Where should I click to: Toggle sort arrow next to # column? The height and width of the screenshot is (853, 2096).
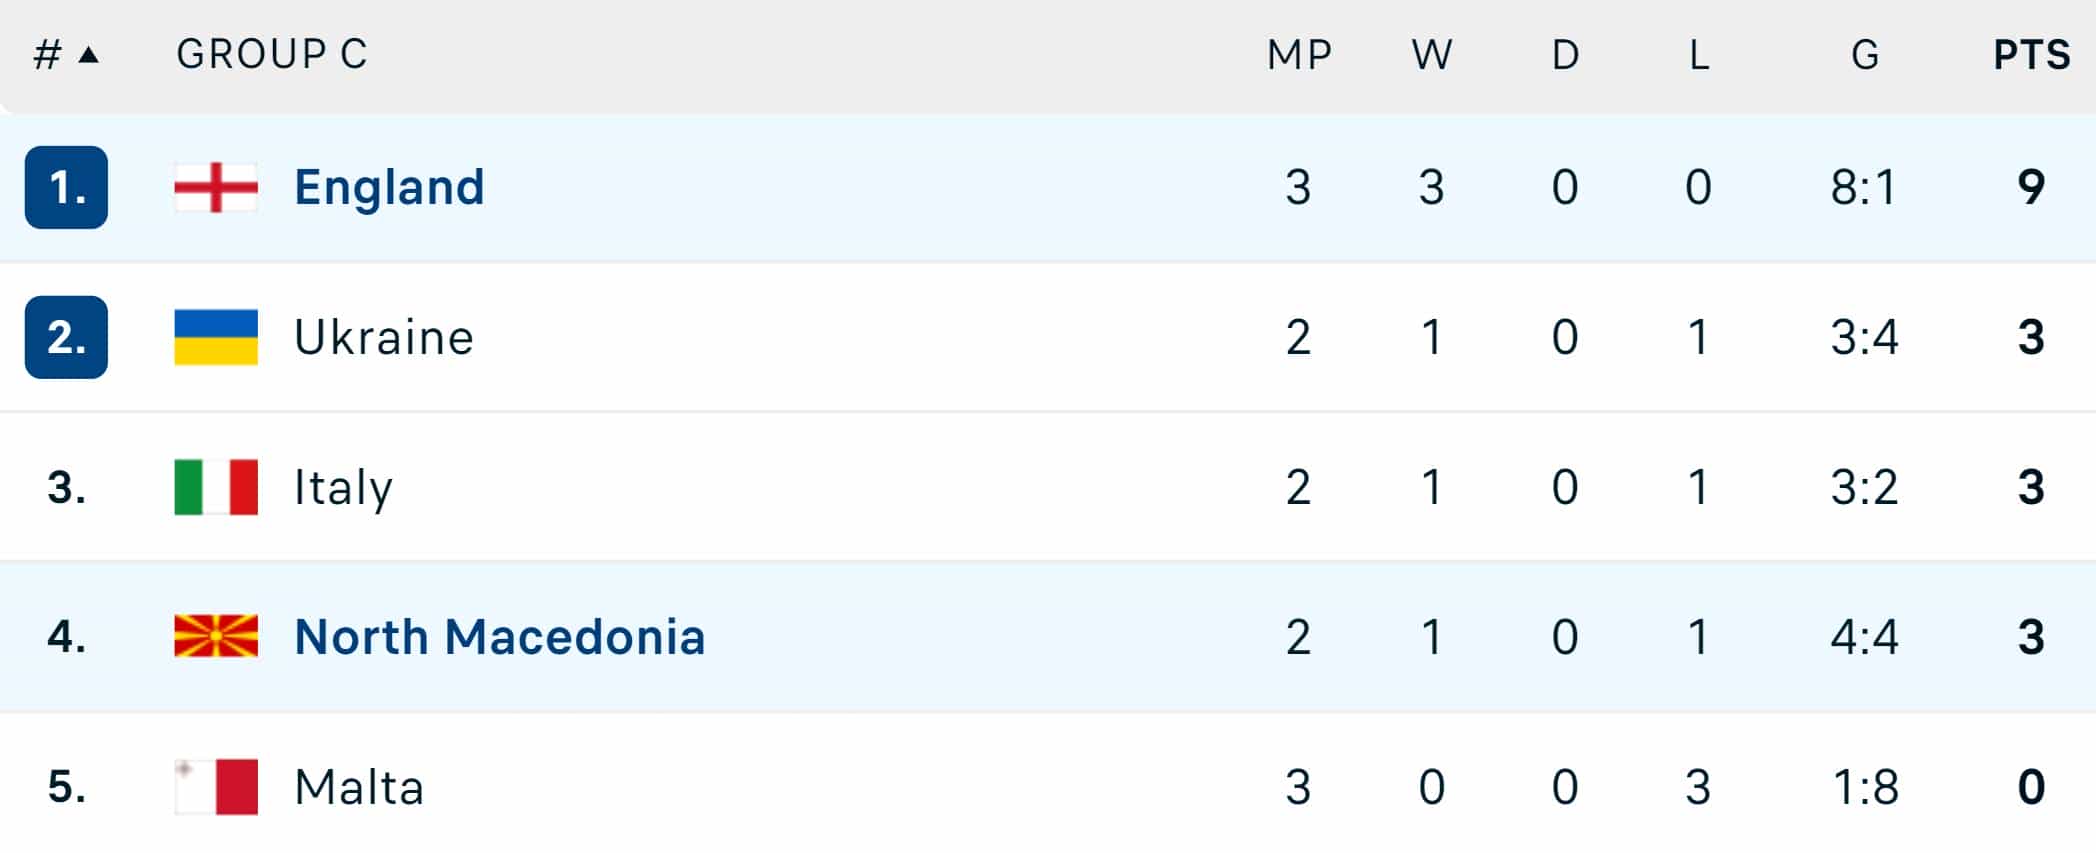tap(88, 55)
